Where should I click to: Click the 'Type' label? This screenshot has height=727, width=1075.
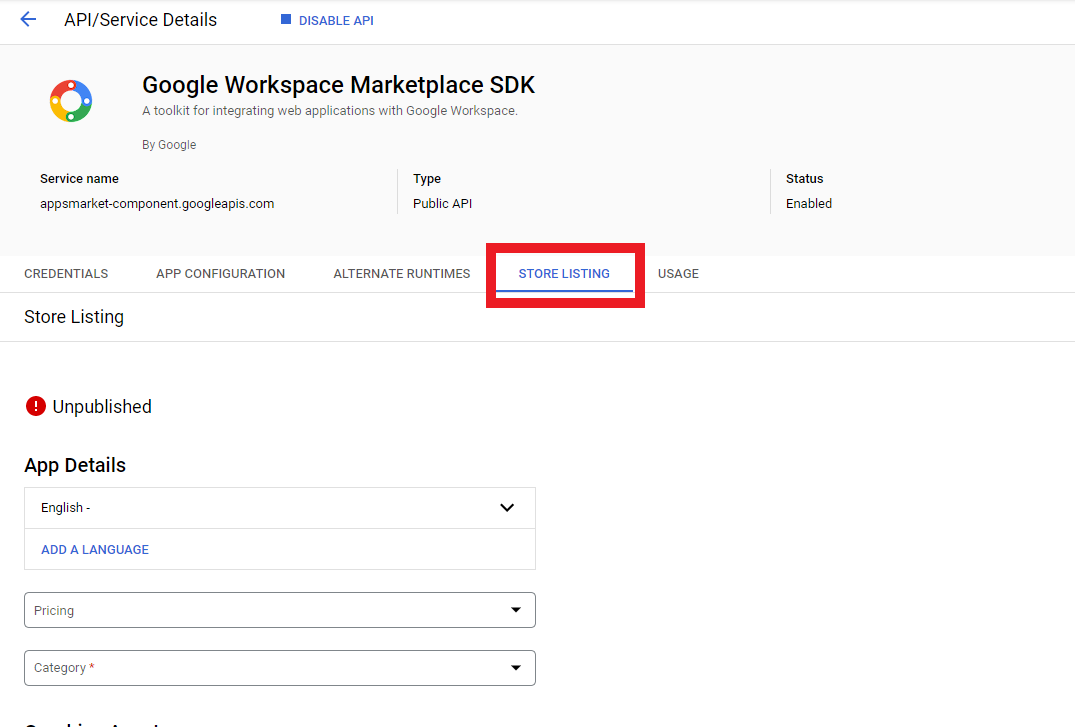click(x=426, y=178)
